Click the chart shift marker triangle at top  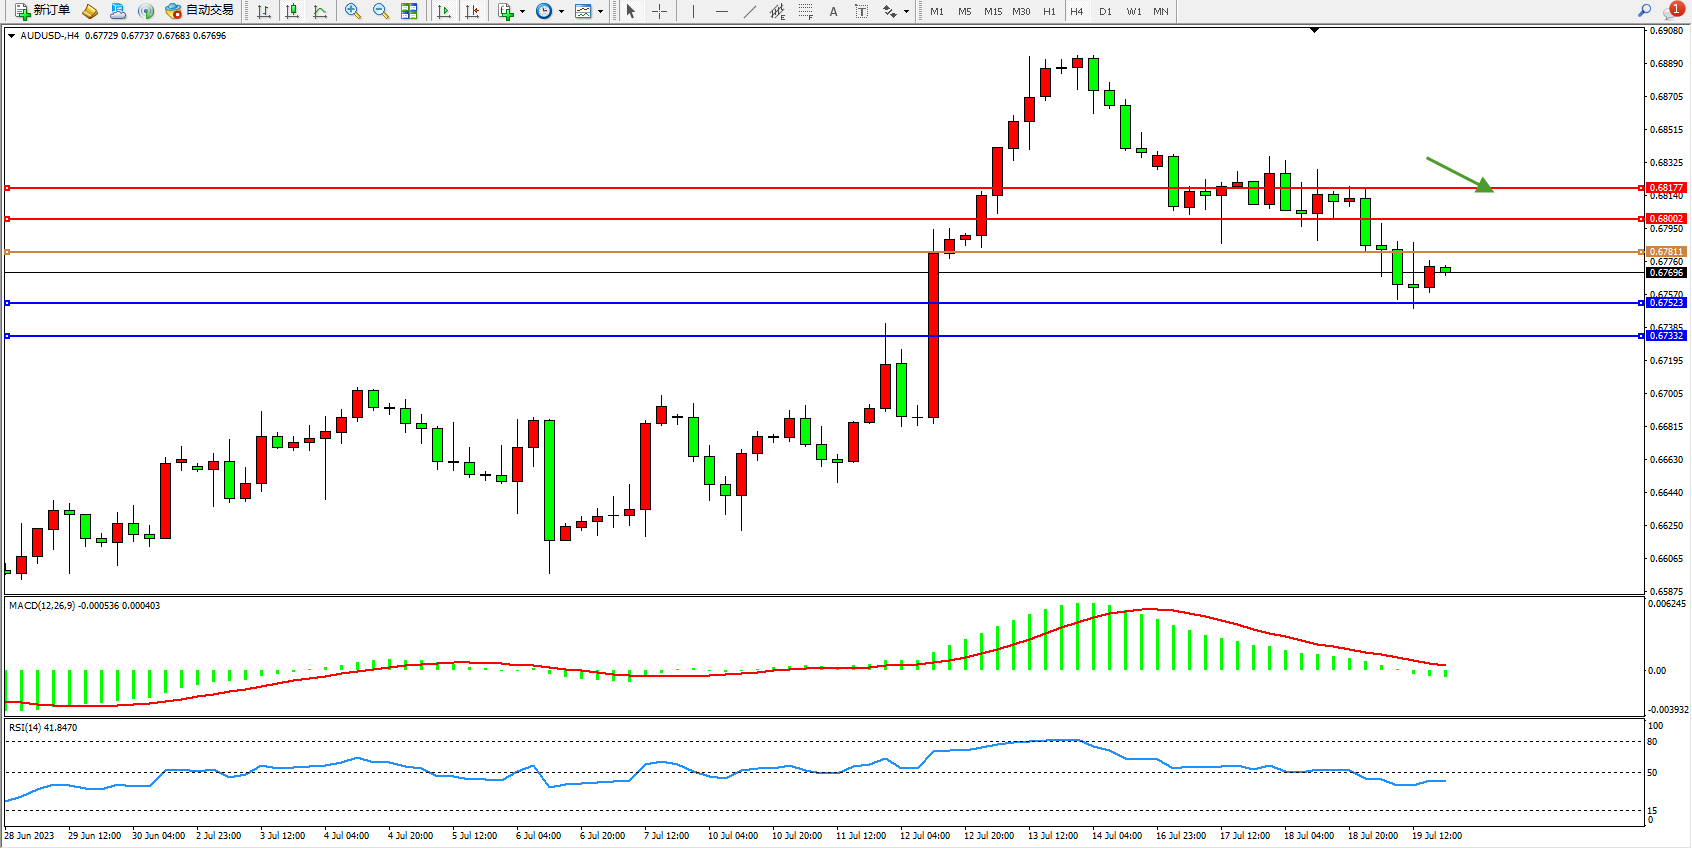point(1314,31)
